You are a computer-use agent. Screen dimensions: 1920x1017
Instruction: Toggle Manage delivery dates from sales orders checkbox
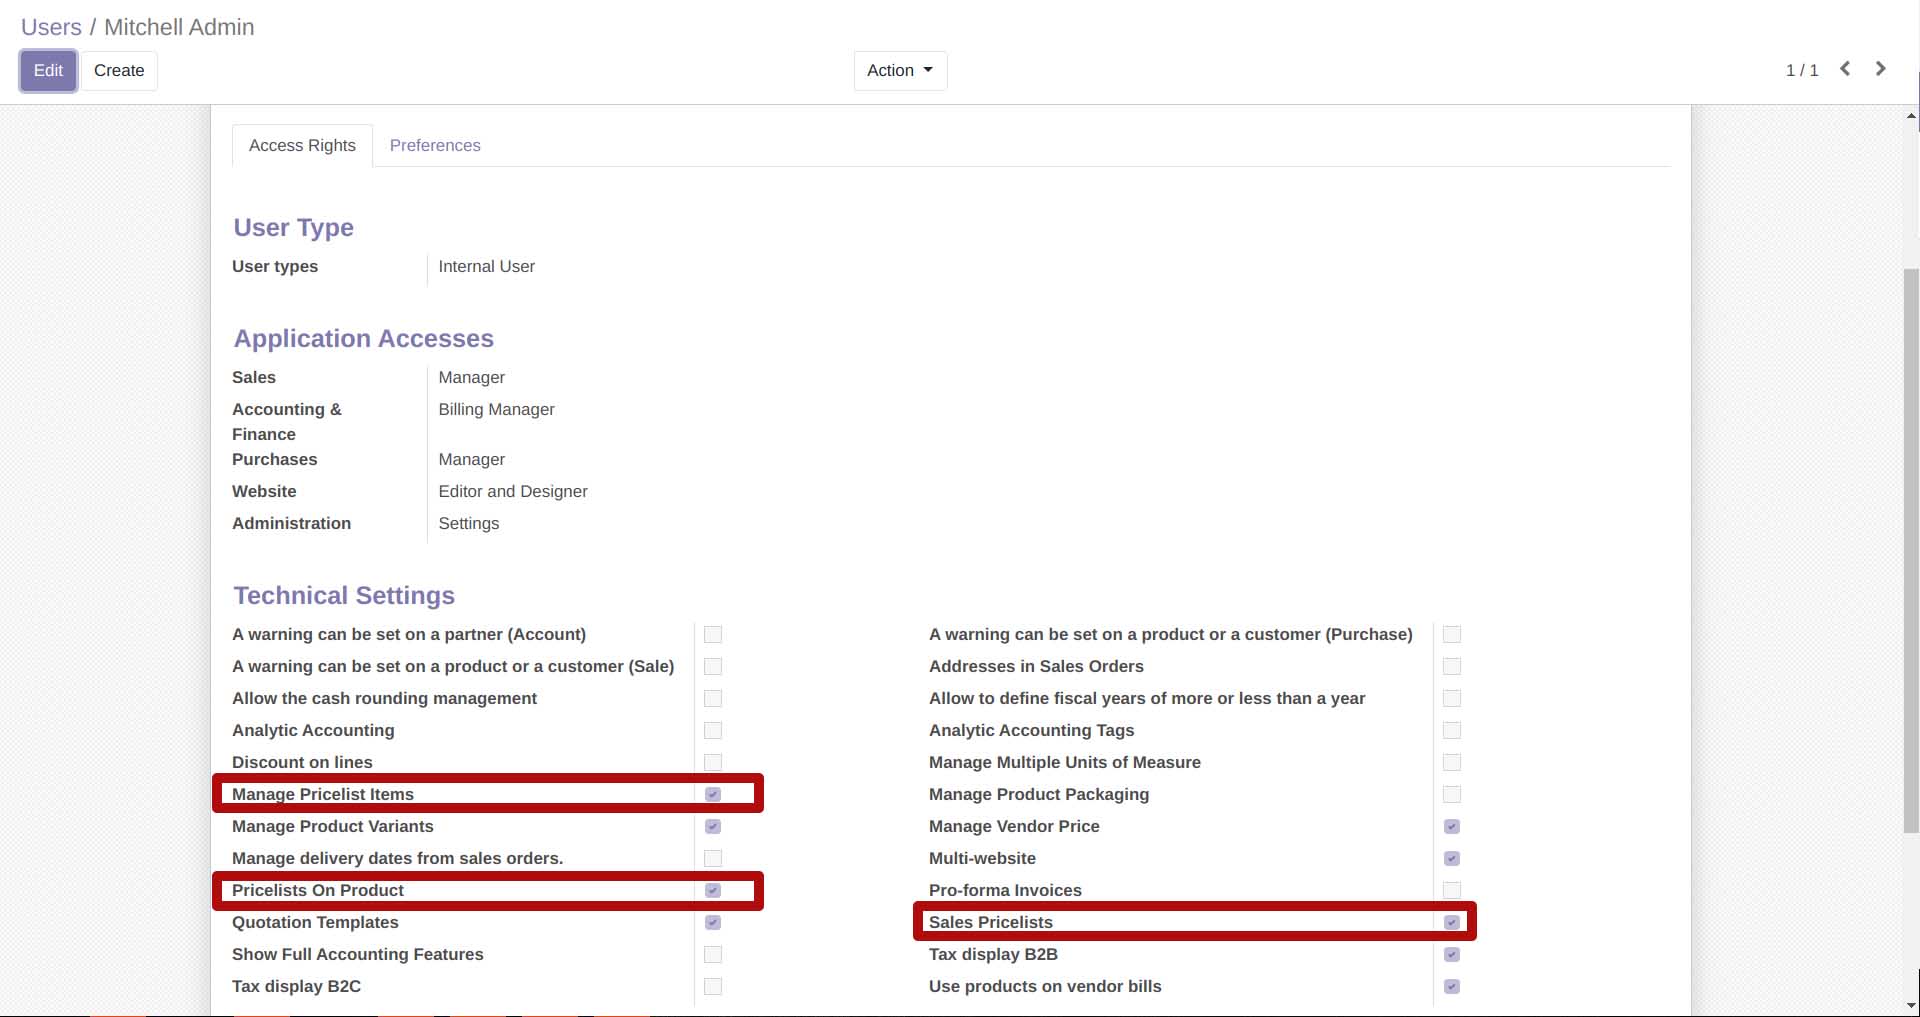(713, 858)
